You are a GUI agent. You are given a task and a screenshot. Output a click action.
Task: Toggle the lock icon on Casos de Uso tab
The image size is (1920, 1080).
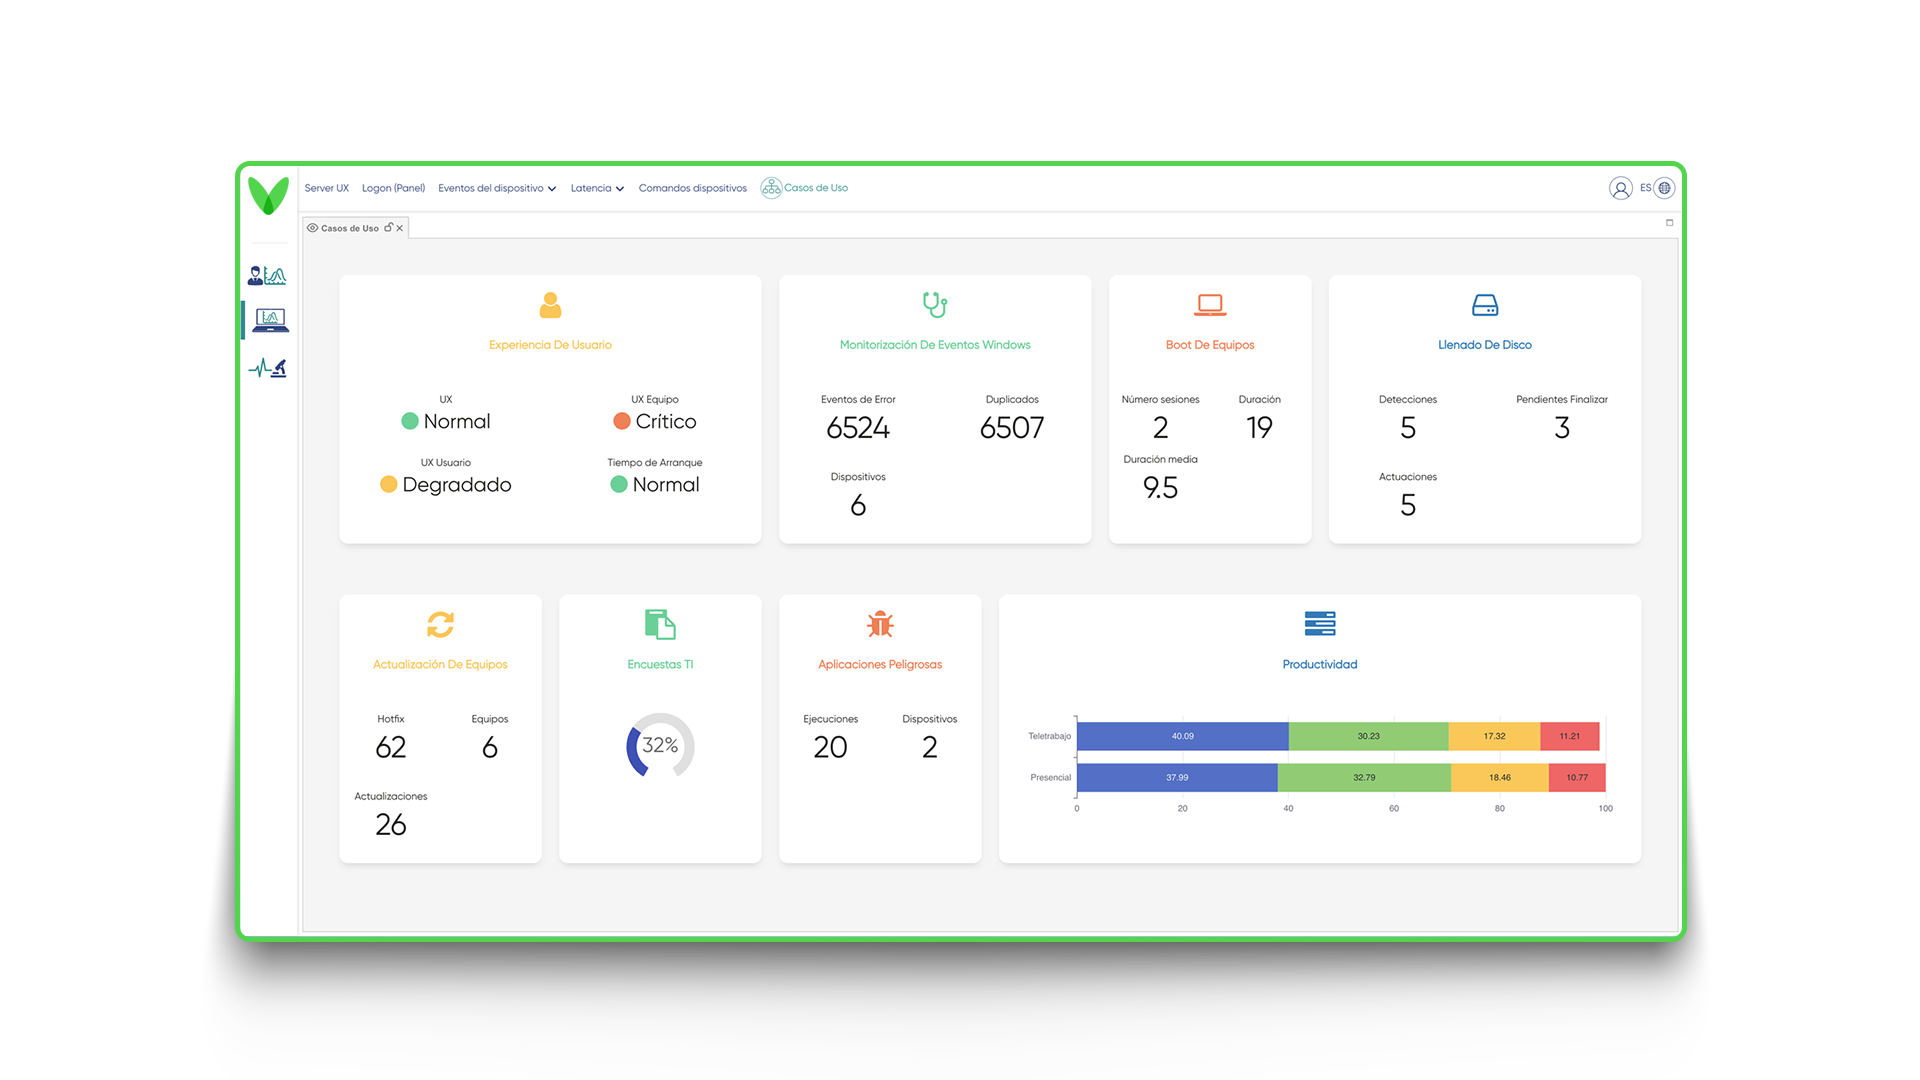coord(389,227)
